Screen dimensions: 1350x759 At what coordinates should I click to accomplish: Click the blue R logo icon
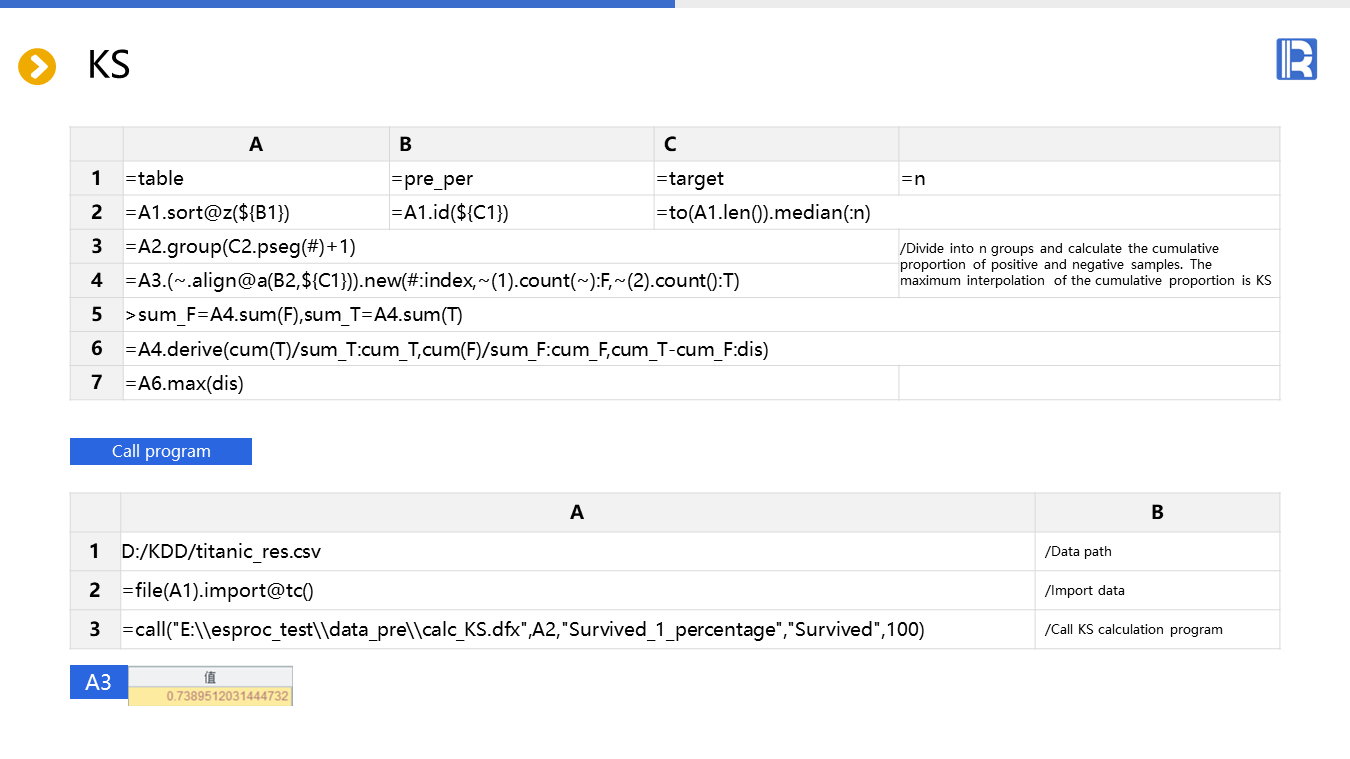click(1296, 60)
